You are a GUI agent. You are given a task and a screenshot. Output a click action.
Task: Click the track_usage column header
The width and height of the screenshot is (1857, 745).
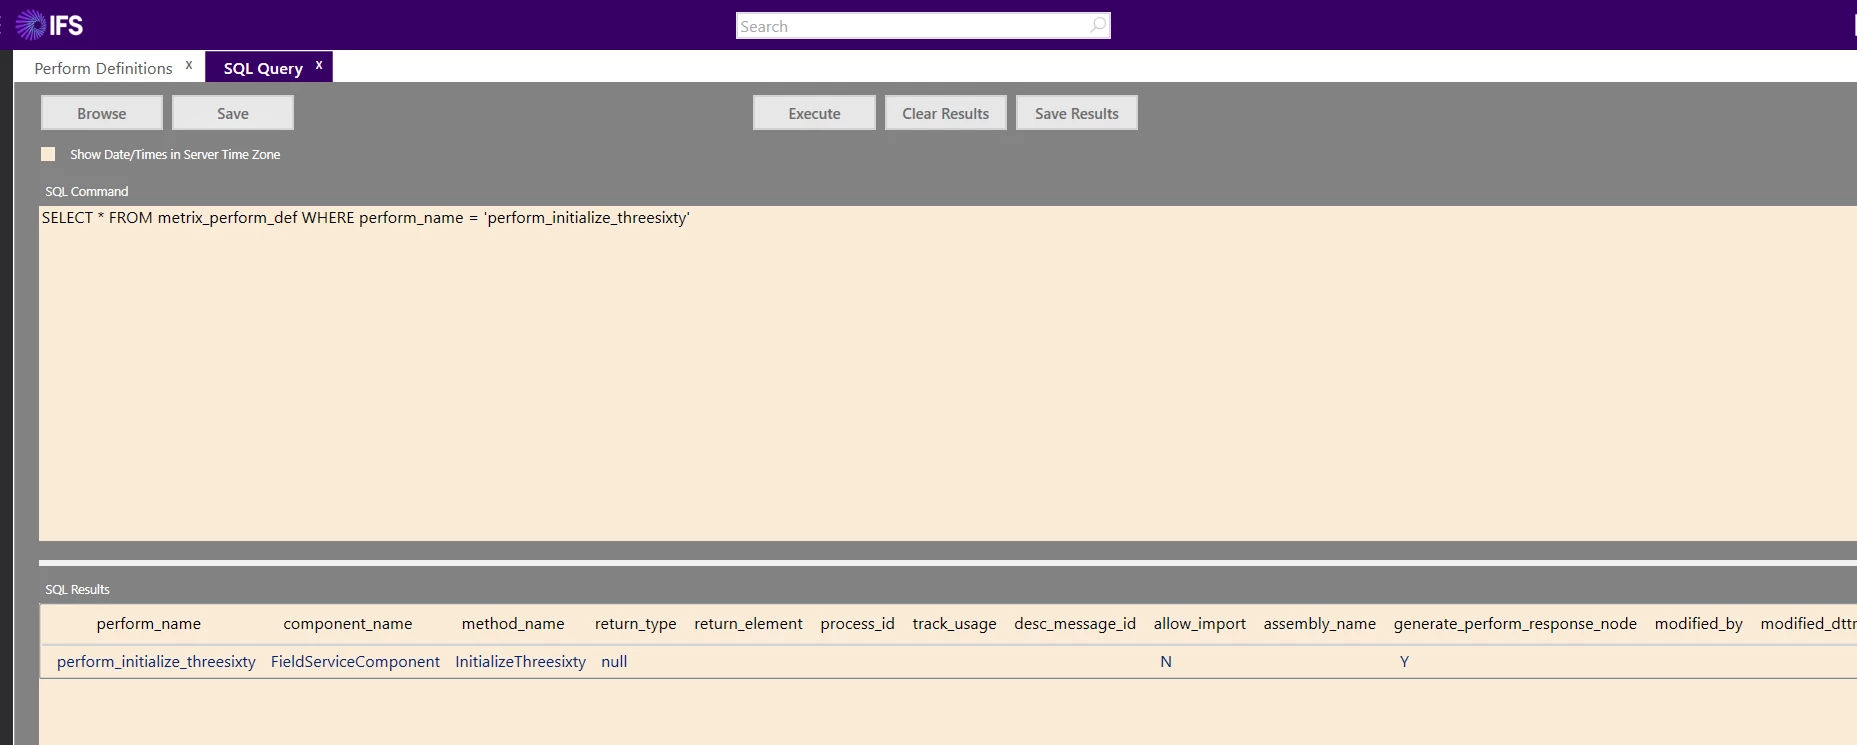955,624
